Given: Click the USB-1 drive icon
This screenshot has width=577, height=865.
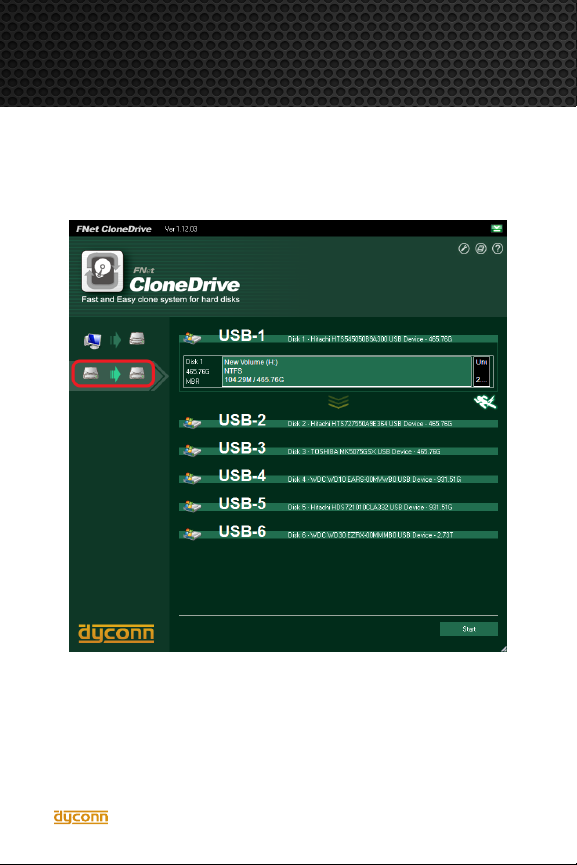Looking at the screenshot, I should pyautogui.click(x=192, y=338).
